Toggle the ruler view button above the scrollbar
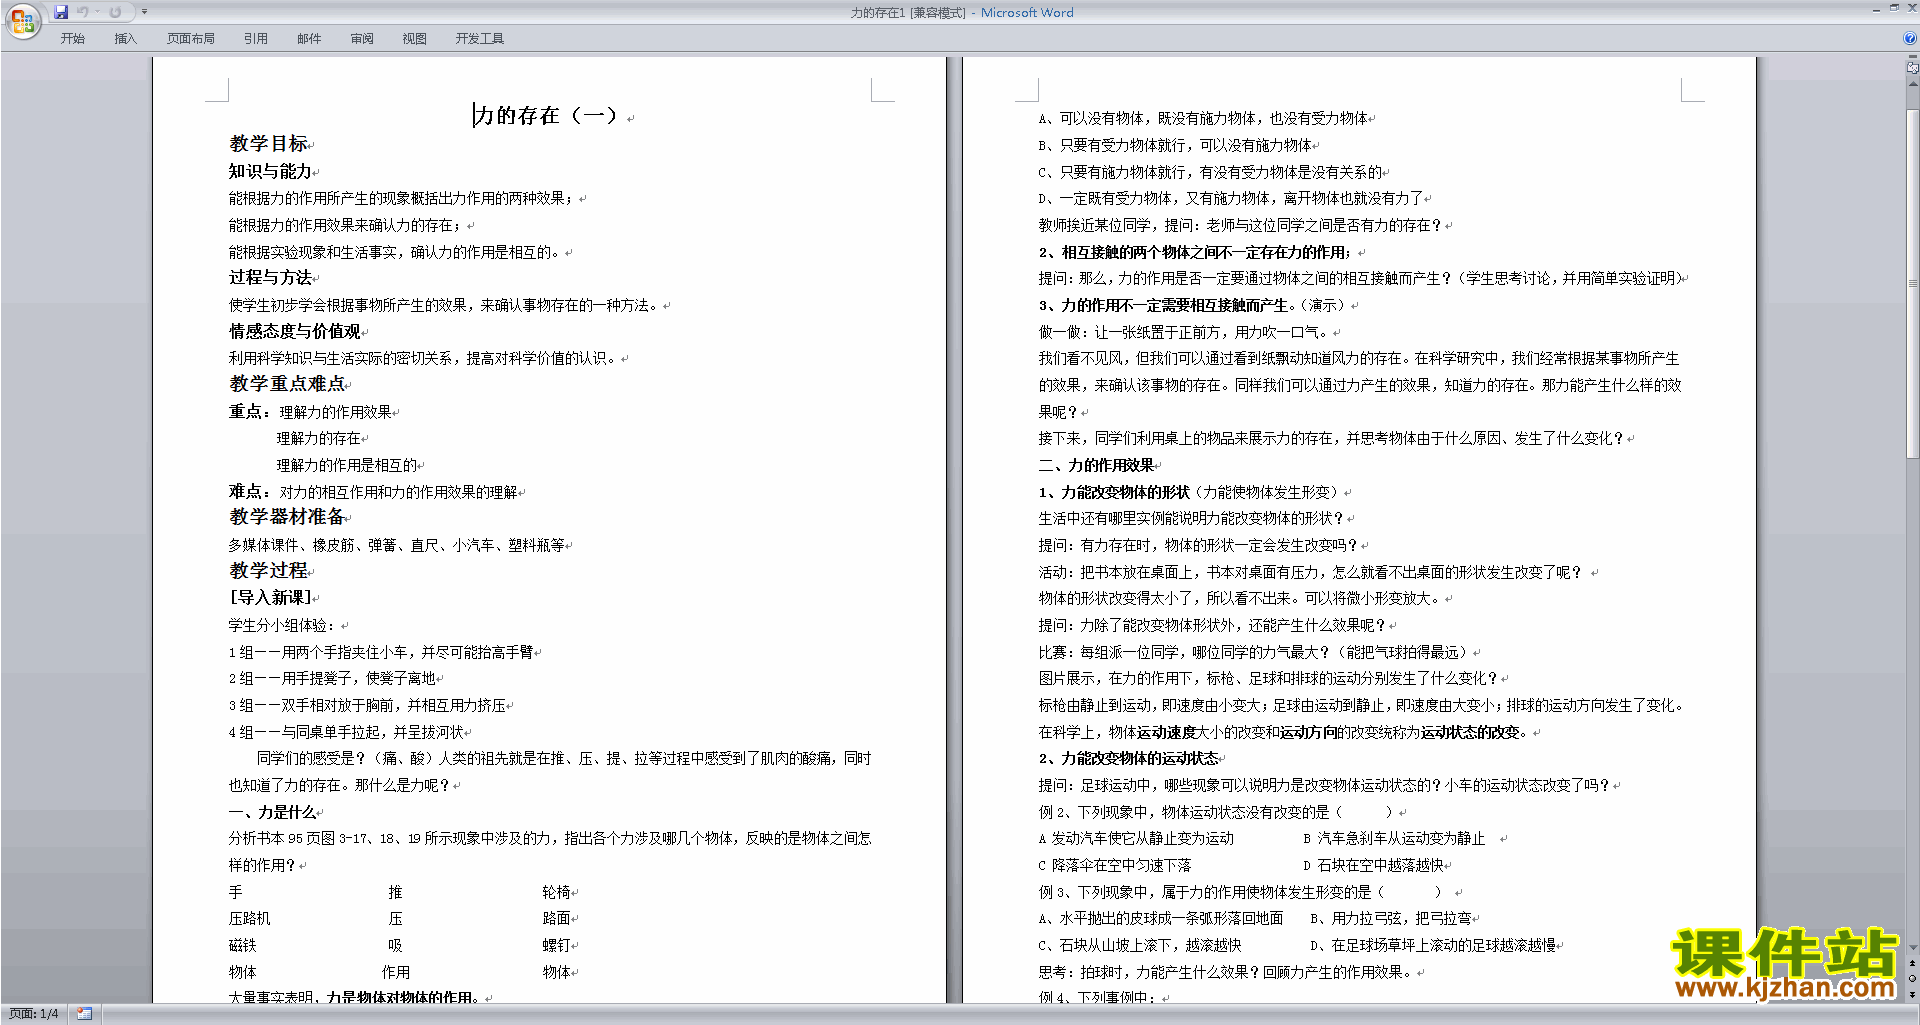Image resolution: width=1920 pixels, height=1025 pixels. 1912,68
